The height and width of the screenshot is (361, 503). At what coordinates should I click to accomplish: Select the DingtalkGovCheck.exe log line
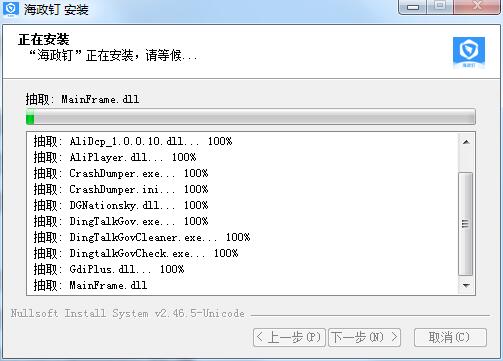pyautogui.click(x=136, y=253)
